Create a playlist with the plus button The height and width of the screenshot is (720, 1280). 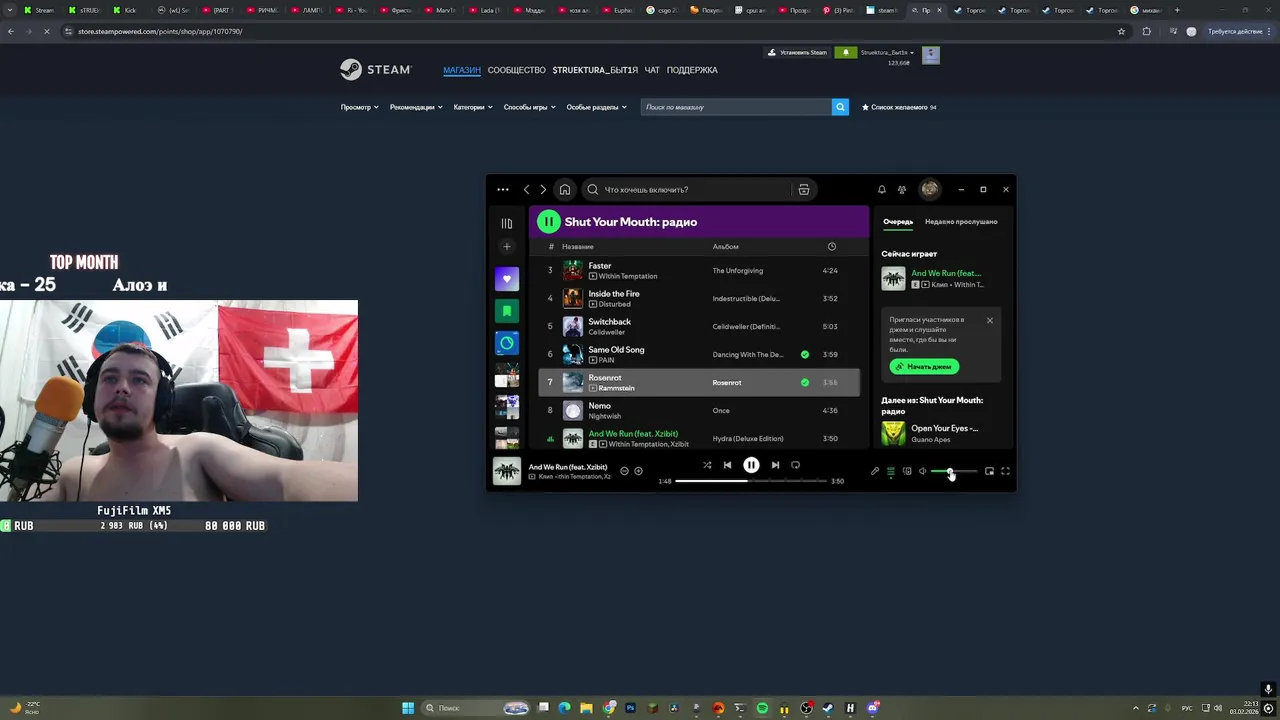click(507, 247)
